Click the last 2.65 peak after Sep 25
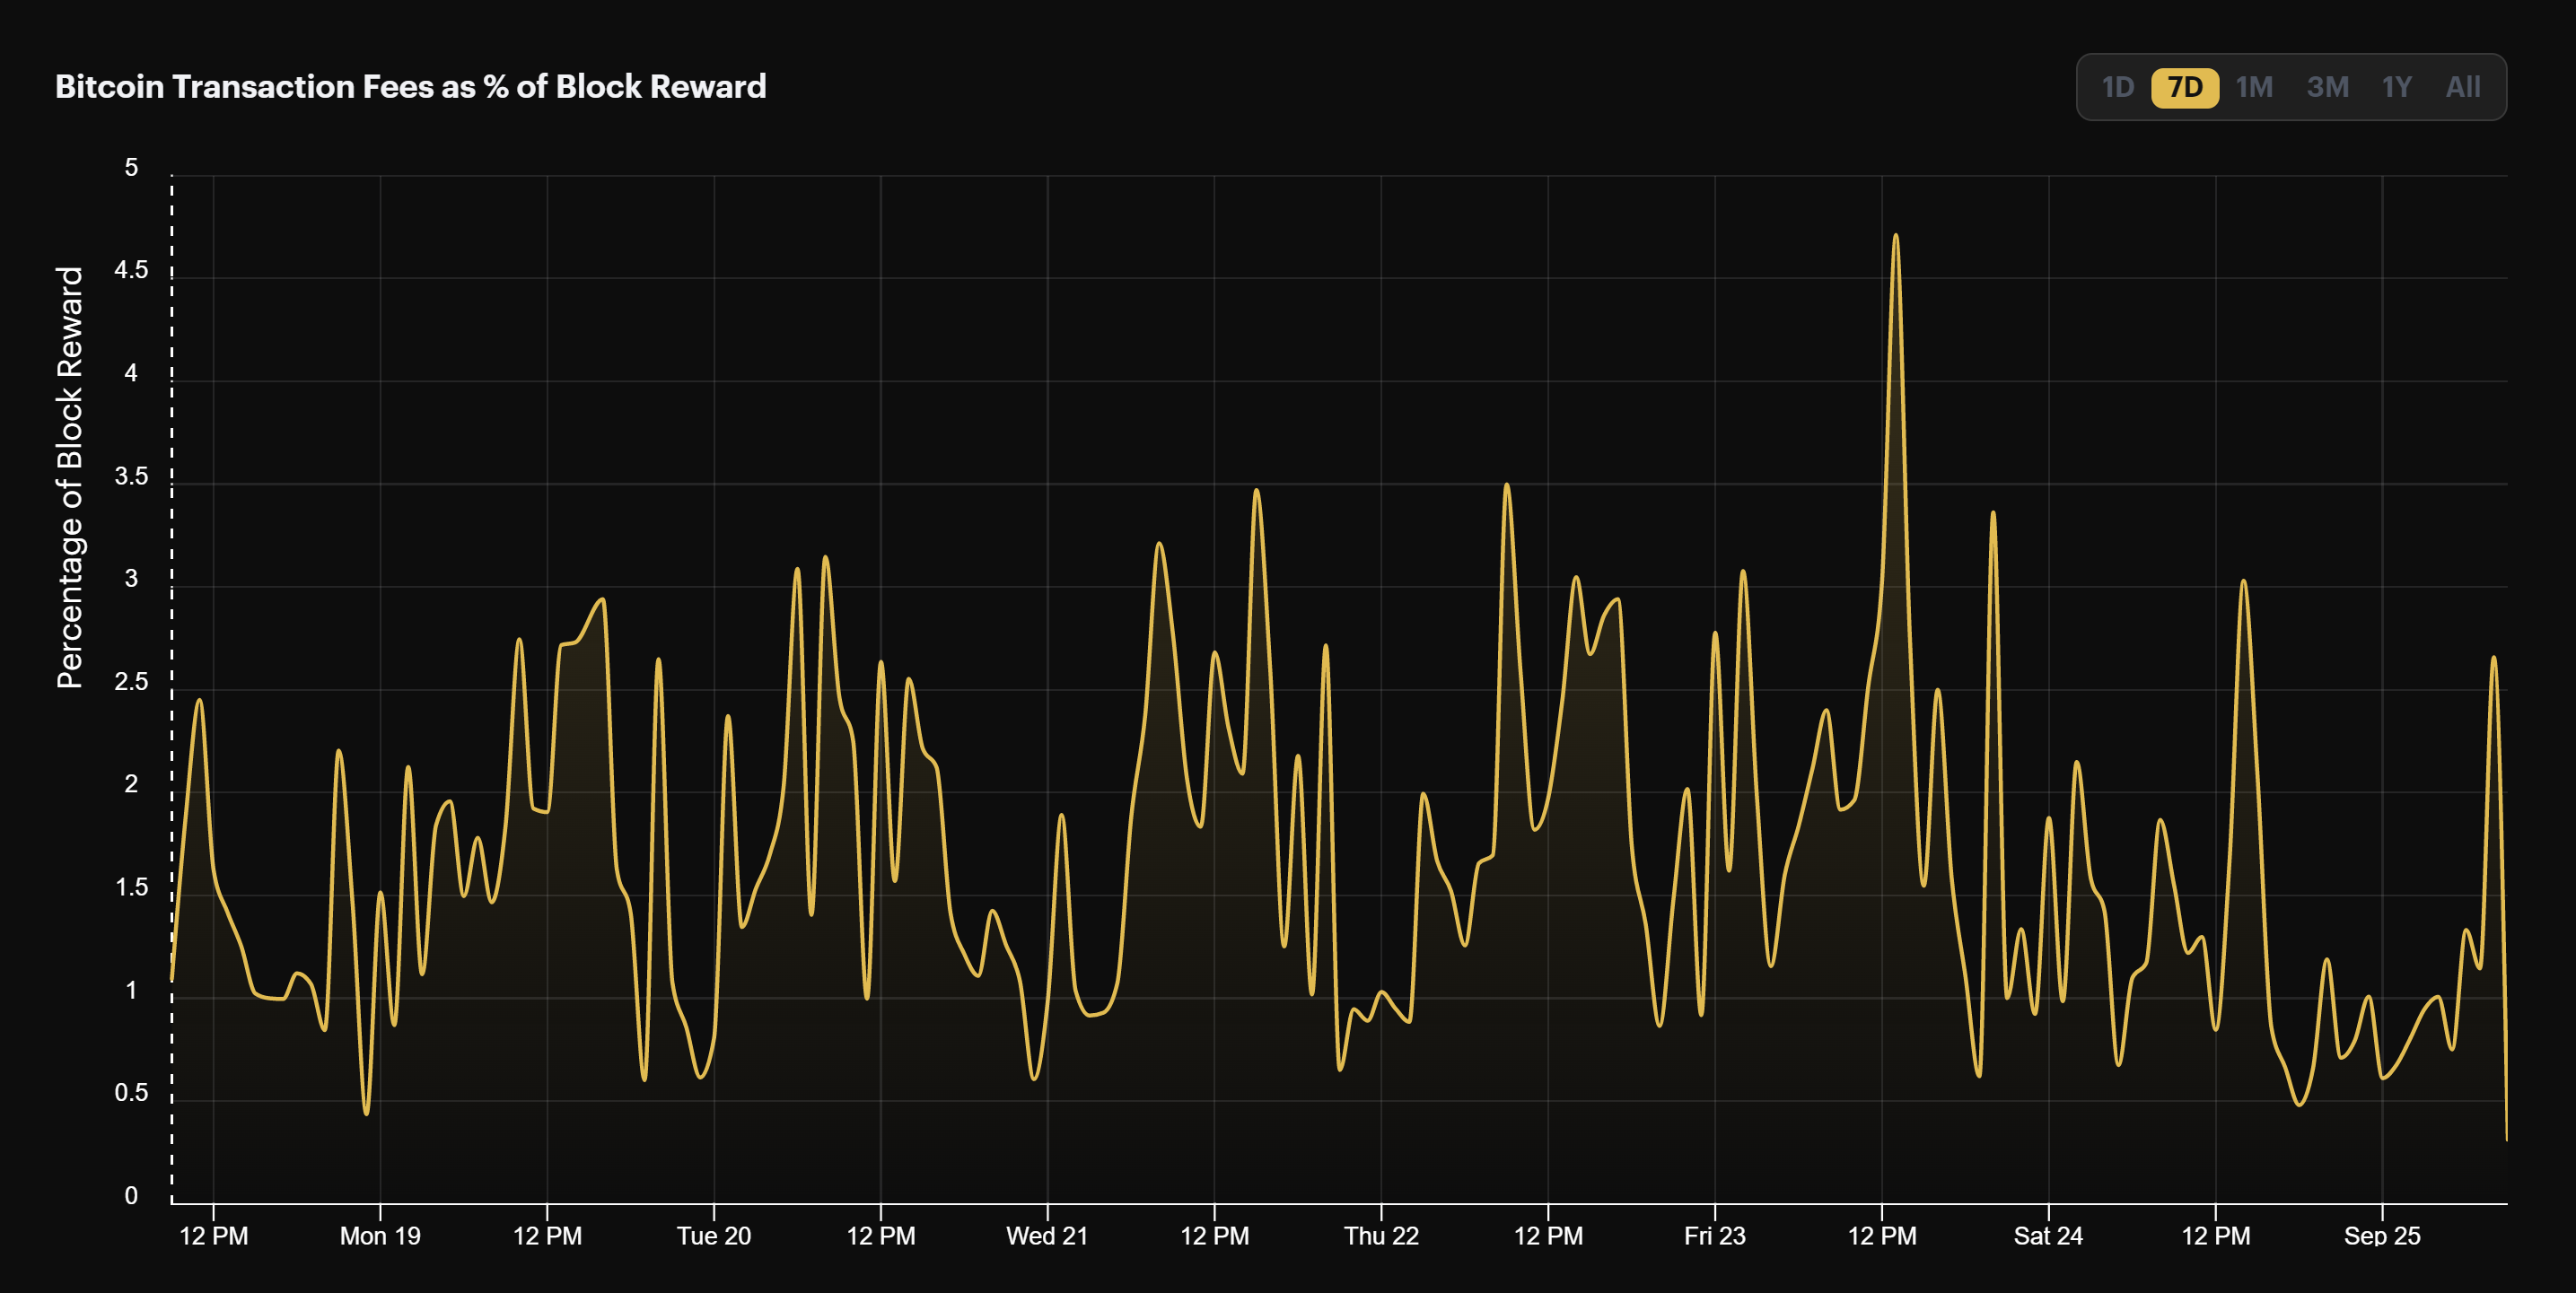 [x=2493, y=658]
